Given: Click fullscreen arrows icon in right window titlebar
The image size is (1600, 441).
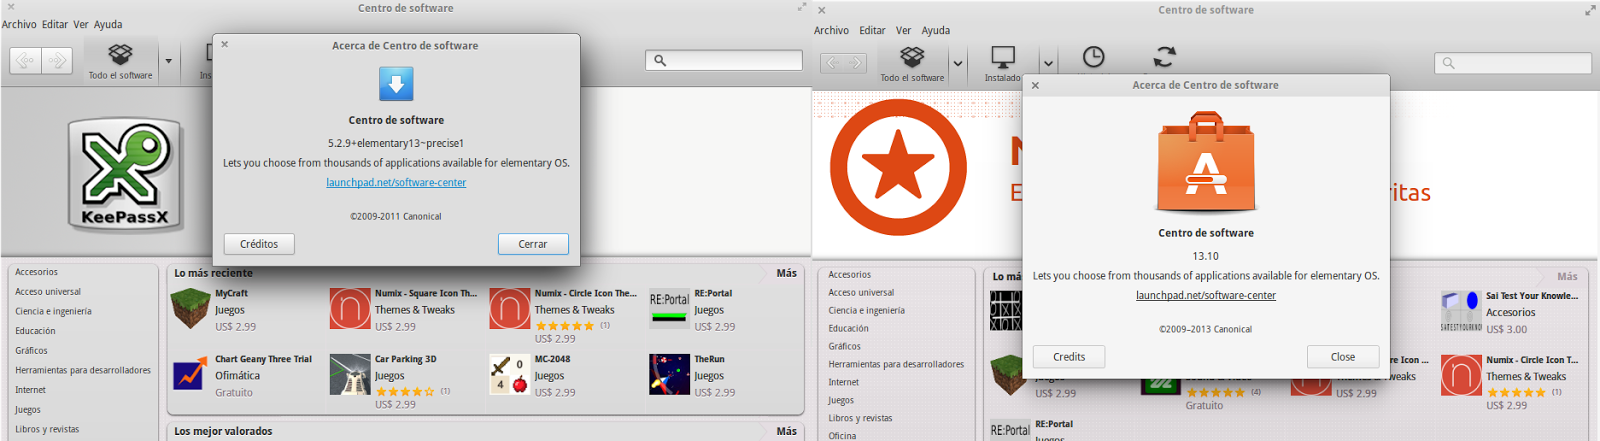Looking at the screenshot, I should tap(1590, 10).
